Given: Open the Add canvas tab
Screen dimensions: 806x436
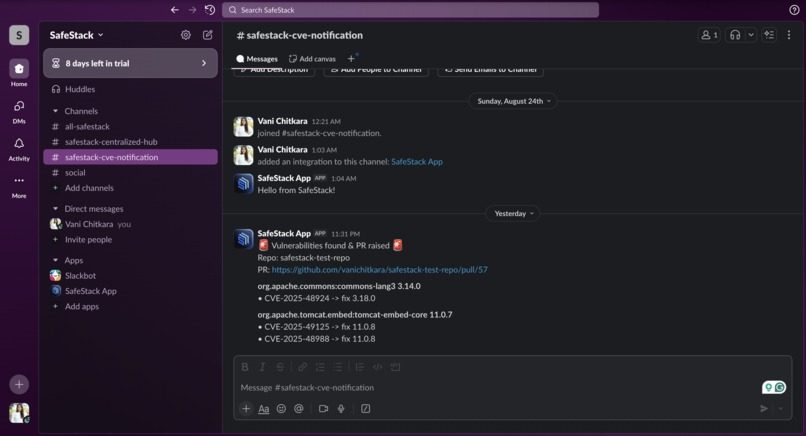Looking at the screenshot, I should 312,59.
